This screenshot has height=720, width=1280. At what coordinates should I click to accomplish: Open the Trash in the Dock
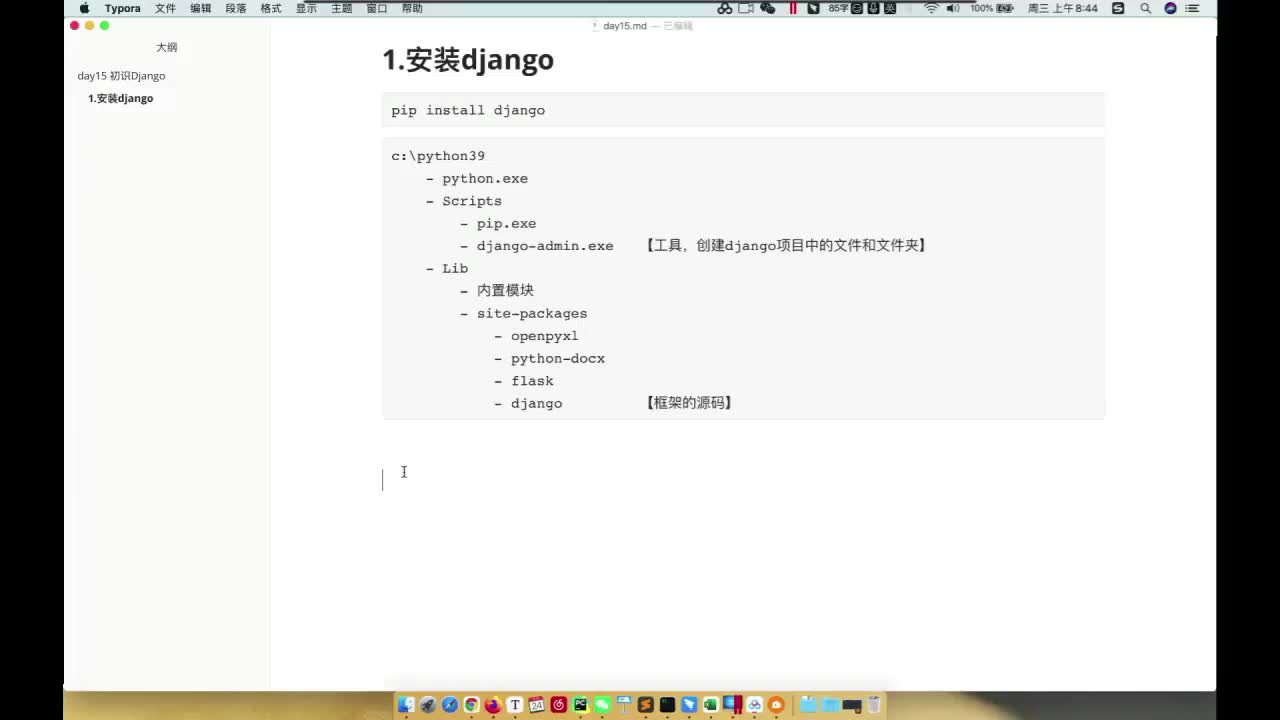coord(874,705)
